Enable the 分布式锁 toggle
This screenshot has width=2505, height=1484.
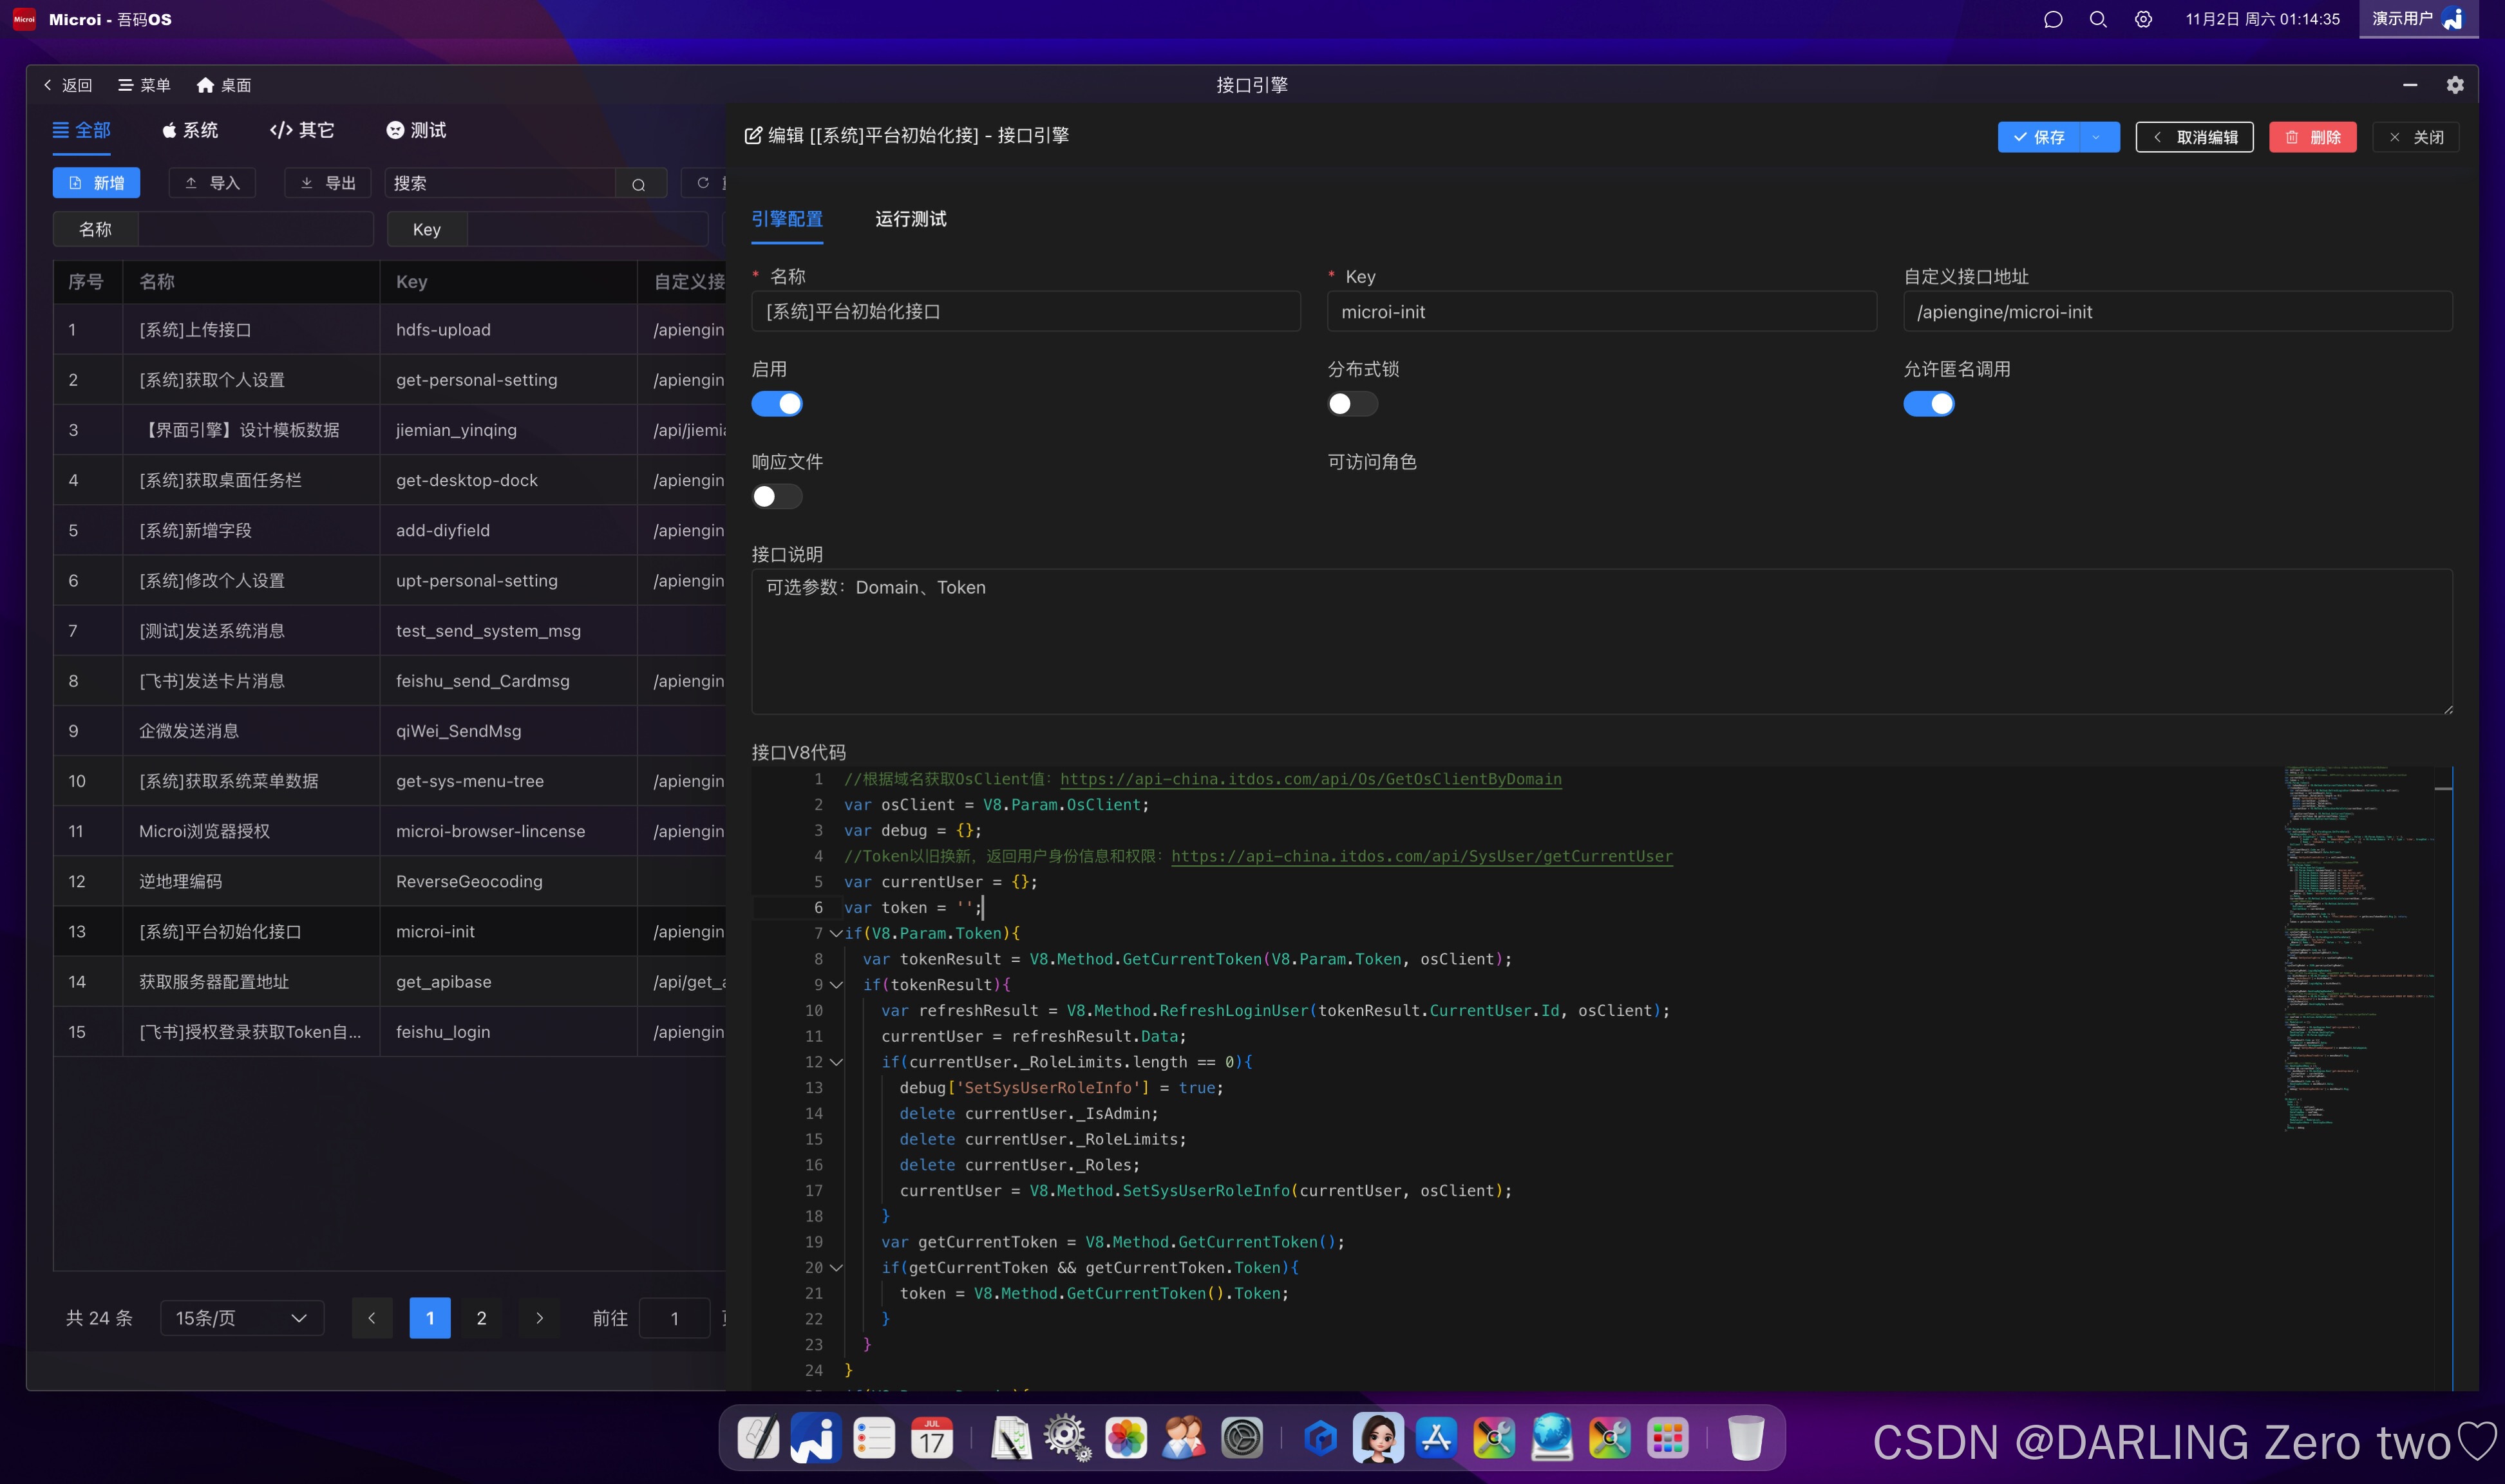[x=1352, y=404]
